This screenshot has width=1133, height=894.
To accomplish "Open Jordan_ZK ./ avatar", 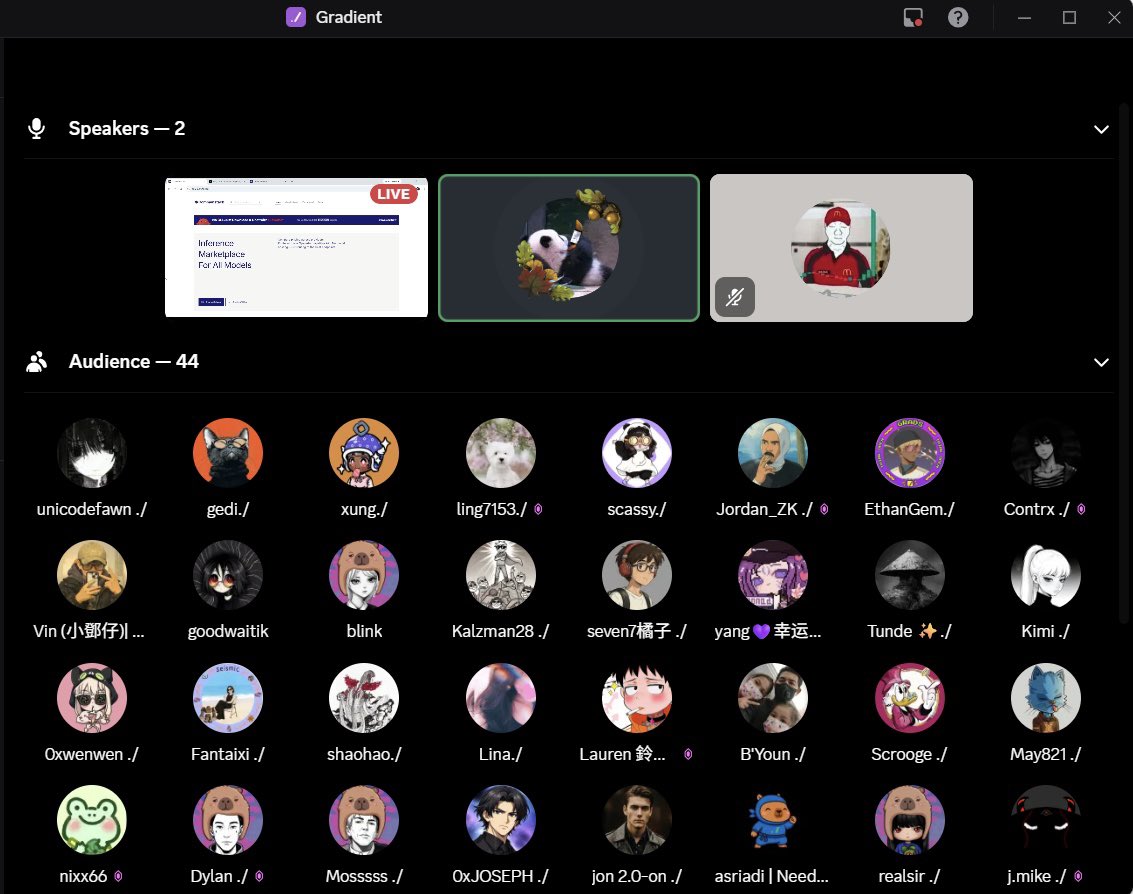I will [772, 453].
